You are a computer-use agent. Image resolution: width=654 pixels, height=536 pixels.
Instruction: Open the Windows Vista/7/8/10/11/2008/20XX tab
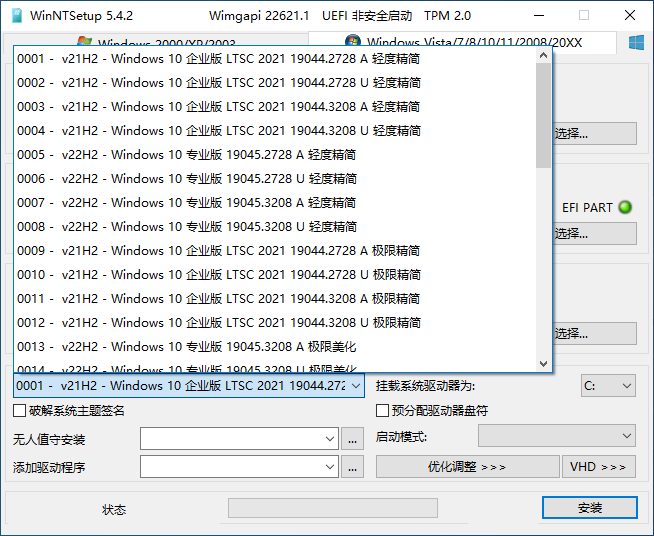coord(462,42)
